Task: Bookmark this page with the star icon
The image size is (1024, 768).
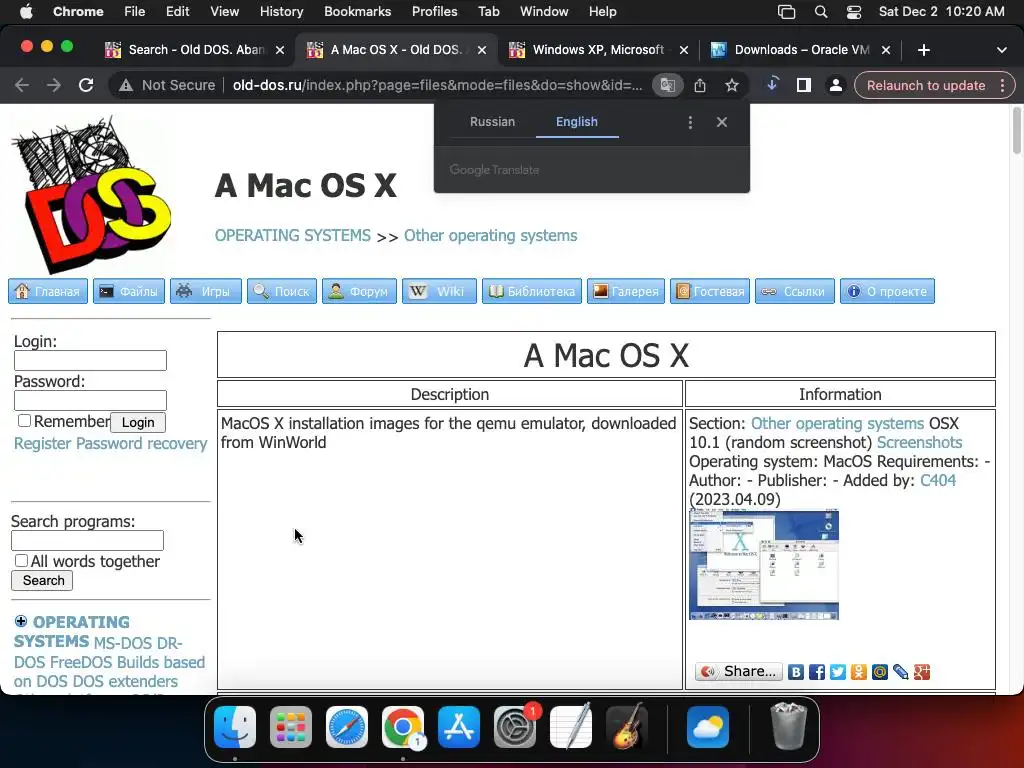Action: pos(732,85)
